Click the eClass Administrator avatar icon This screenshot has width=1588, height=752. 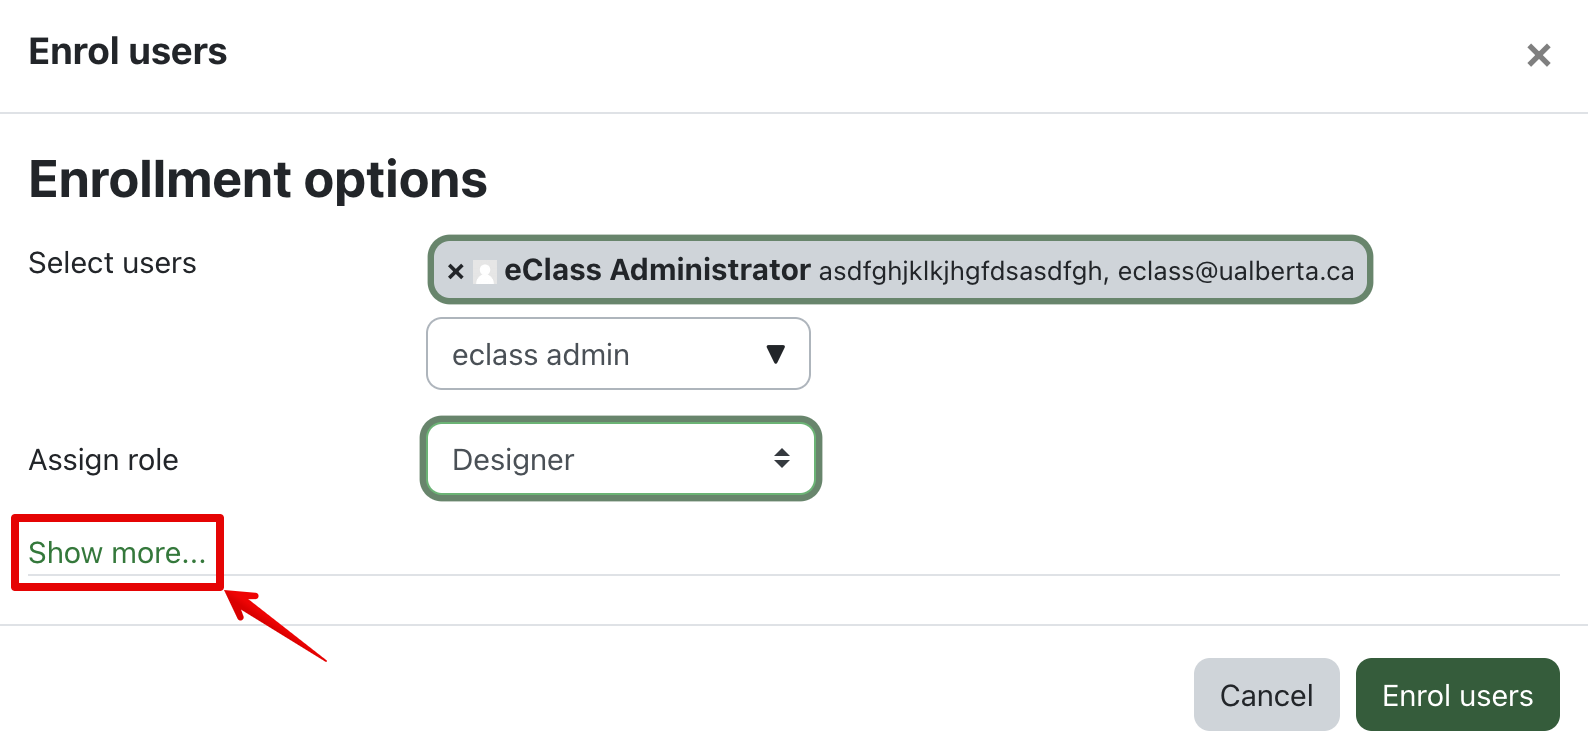point(485,272)
